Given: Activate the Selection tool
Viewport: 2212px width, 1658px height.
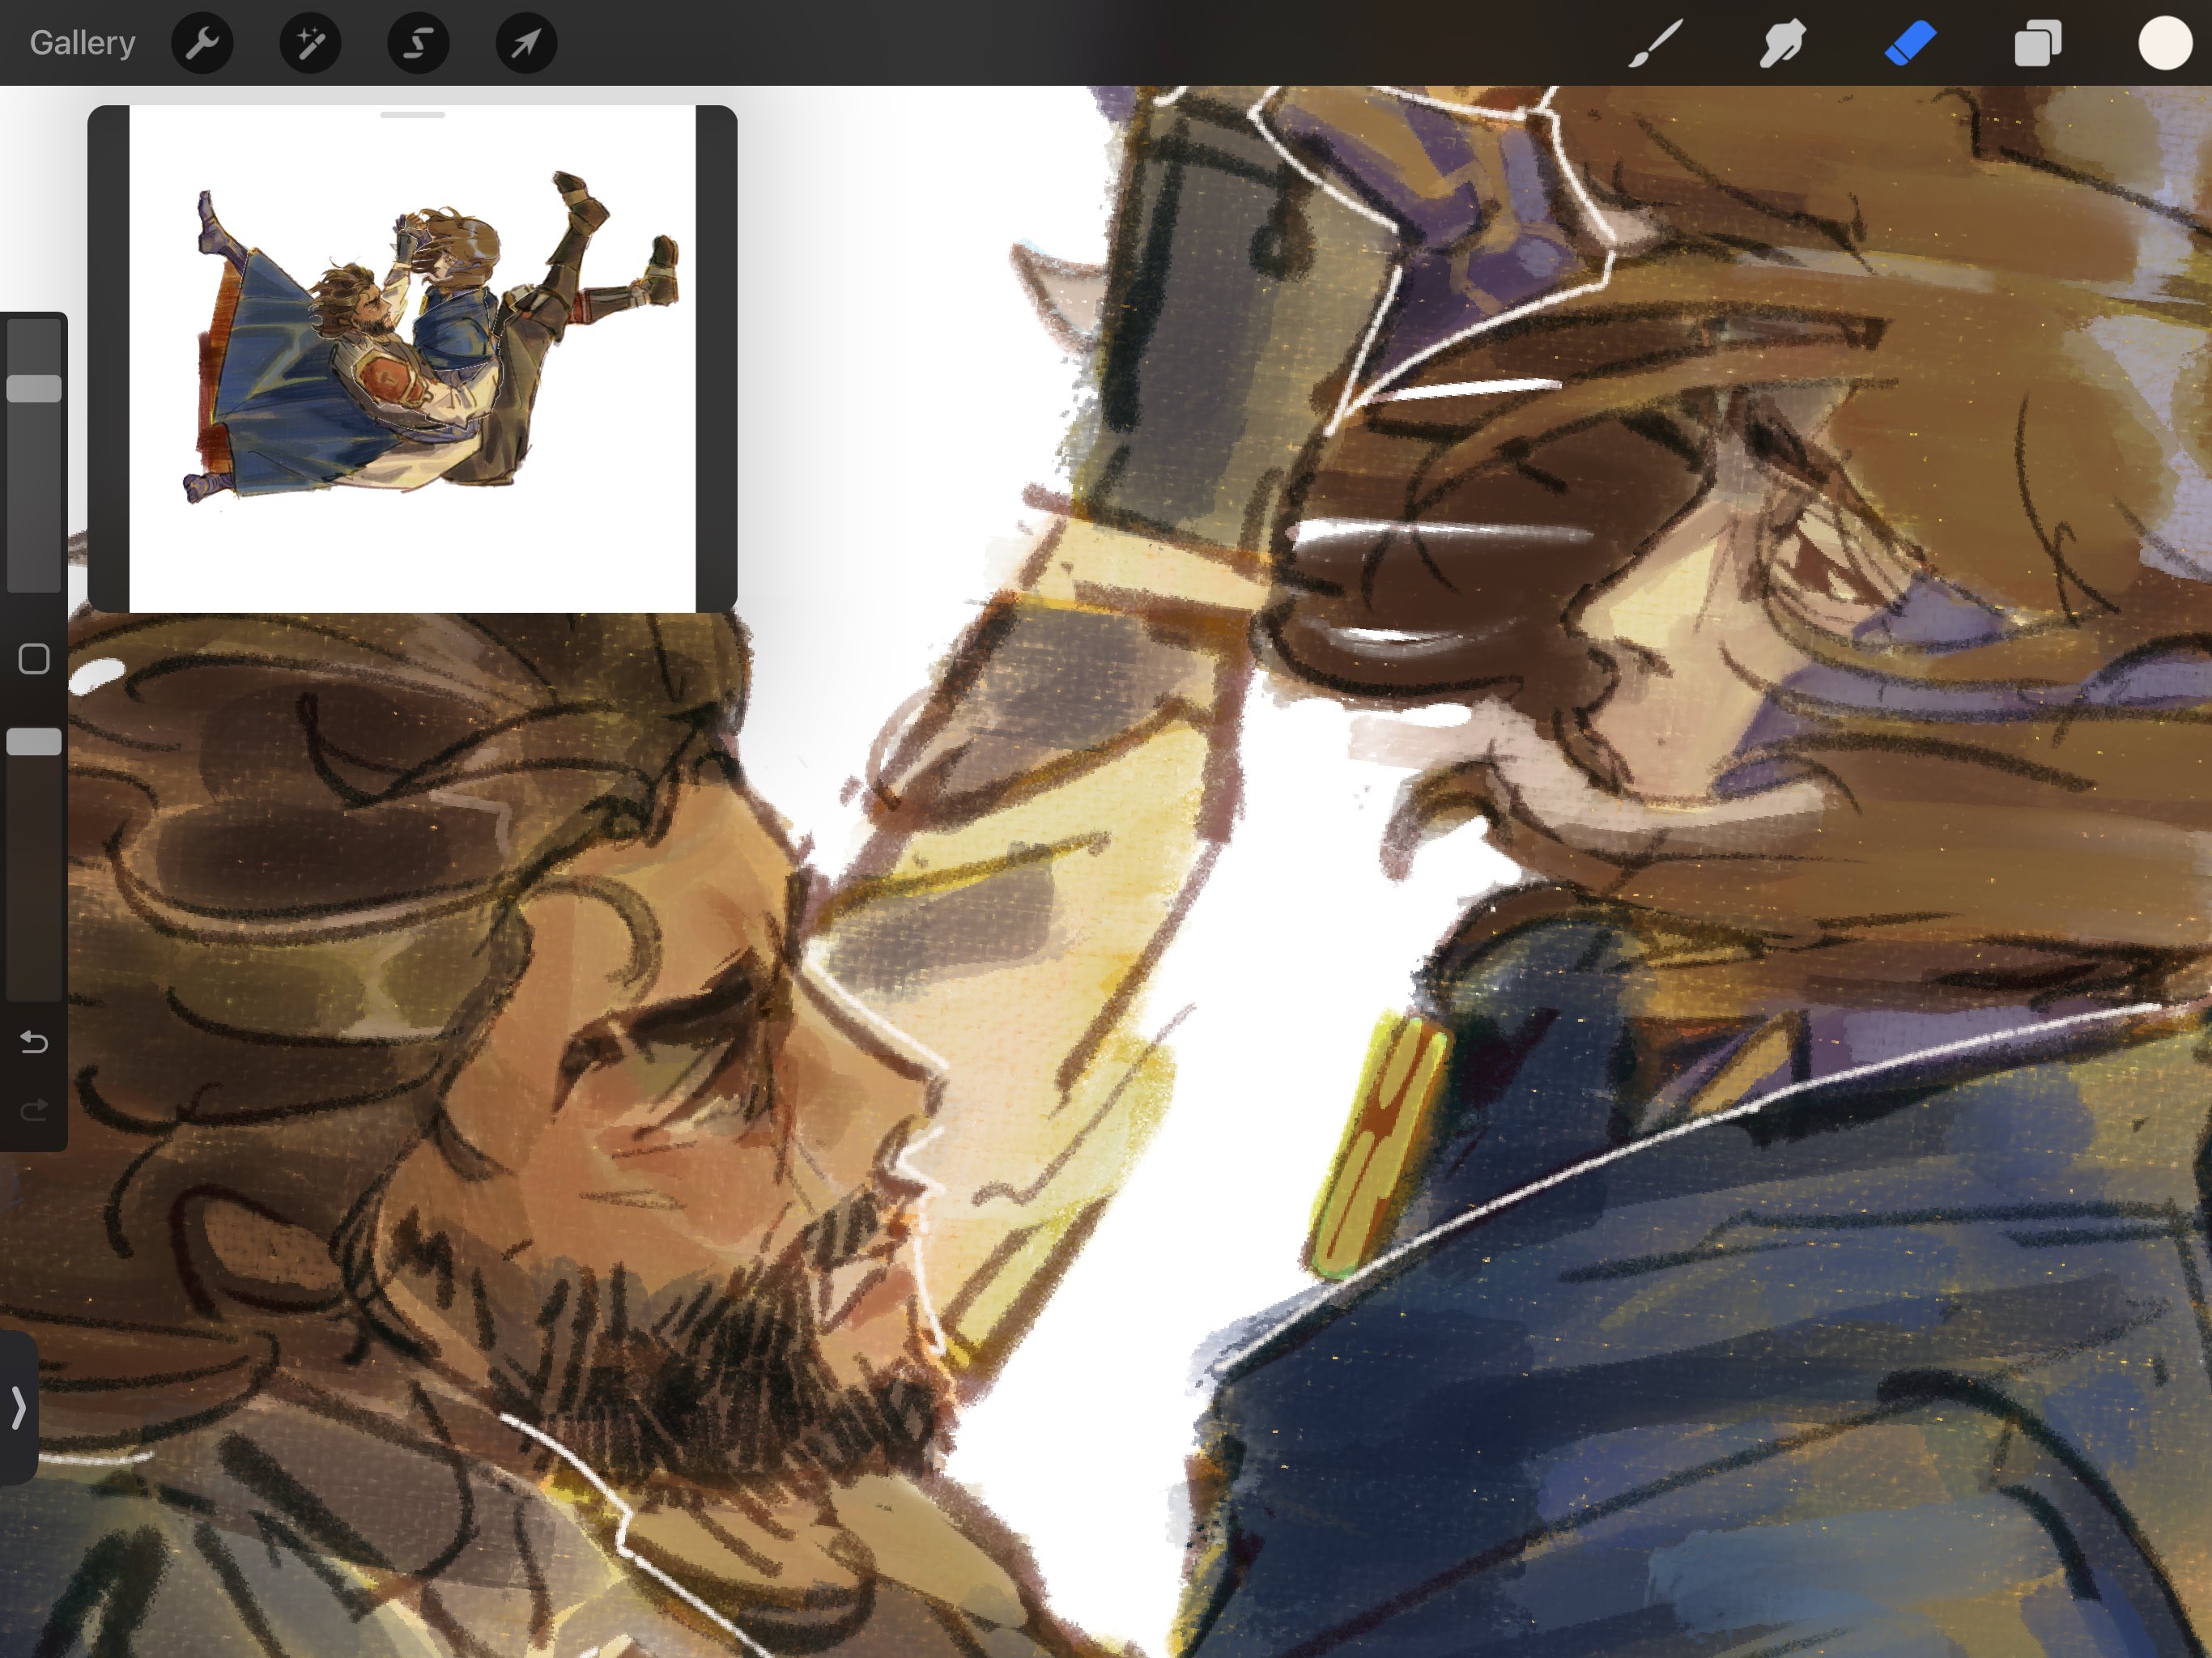Looking at the screenshot, I should tap(418, 43).
